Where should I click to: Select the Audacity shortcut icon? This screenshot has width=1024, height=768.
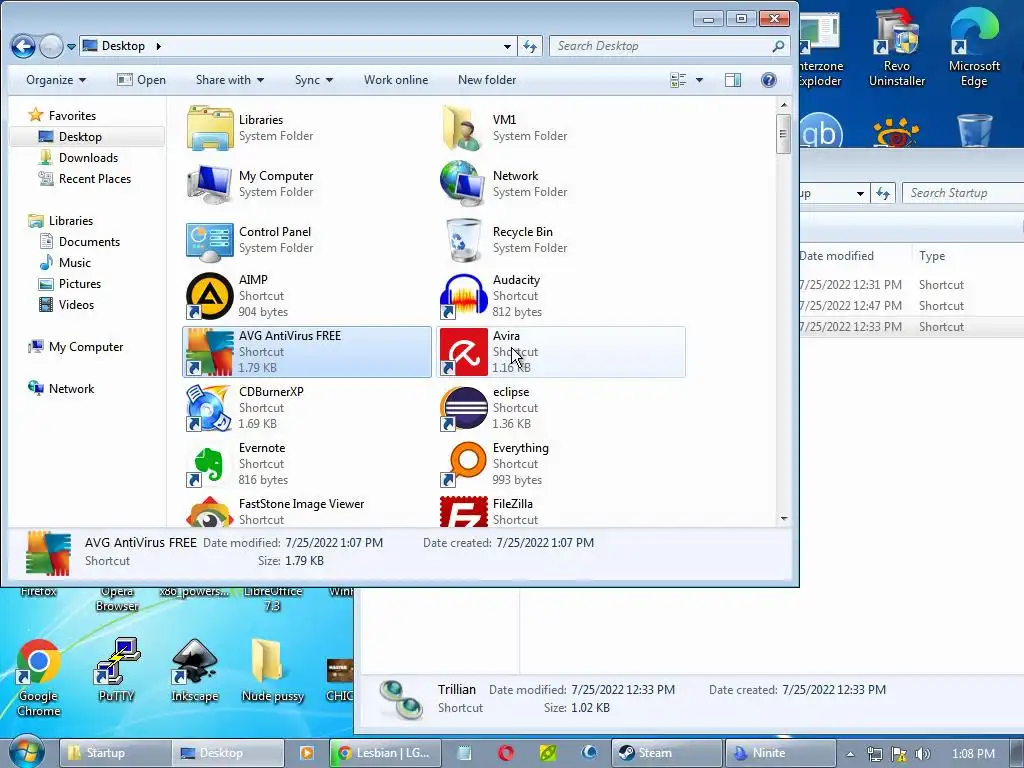[x=464, y=296]
